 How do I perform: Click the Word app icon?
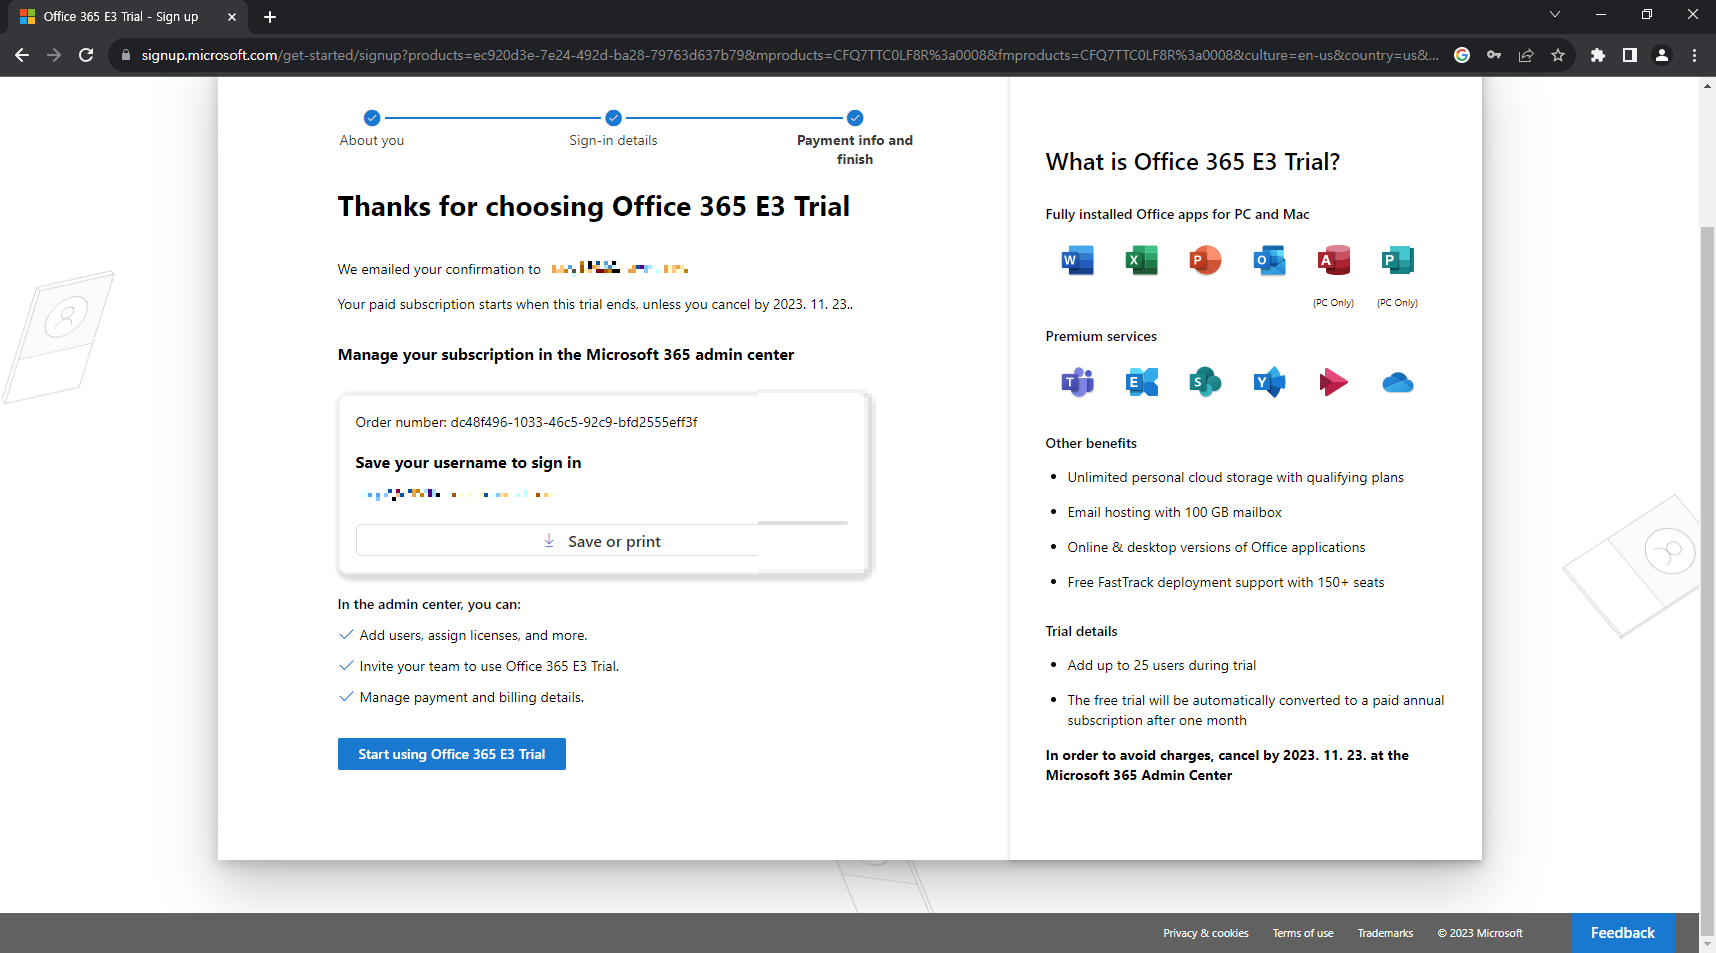[x=1077, y=260]
